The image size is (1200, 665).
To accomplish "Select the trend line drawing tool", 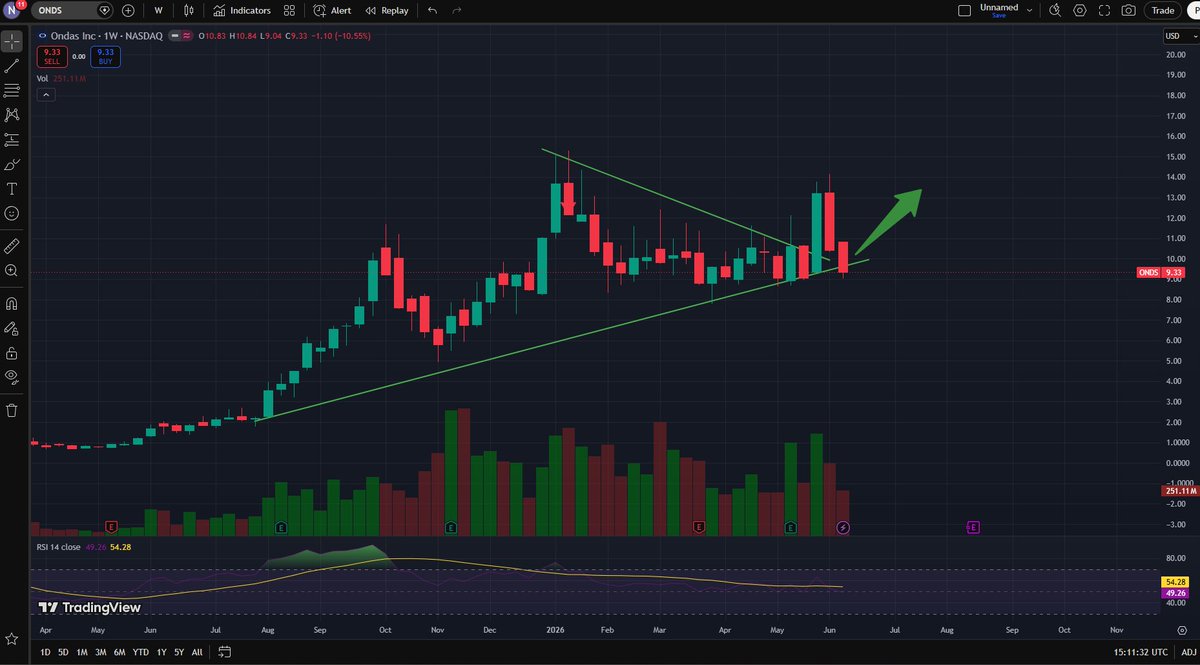I will 11,66.
